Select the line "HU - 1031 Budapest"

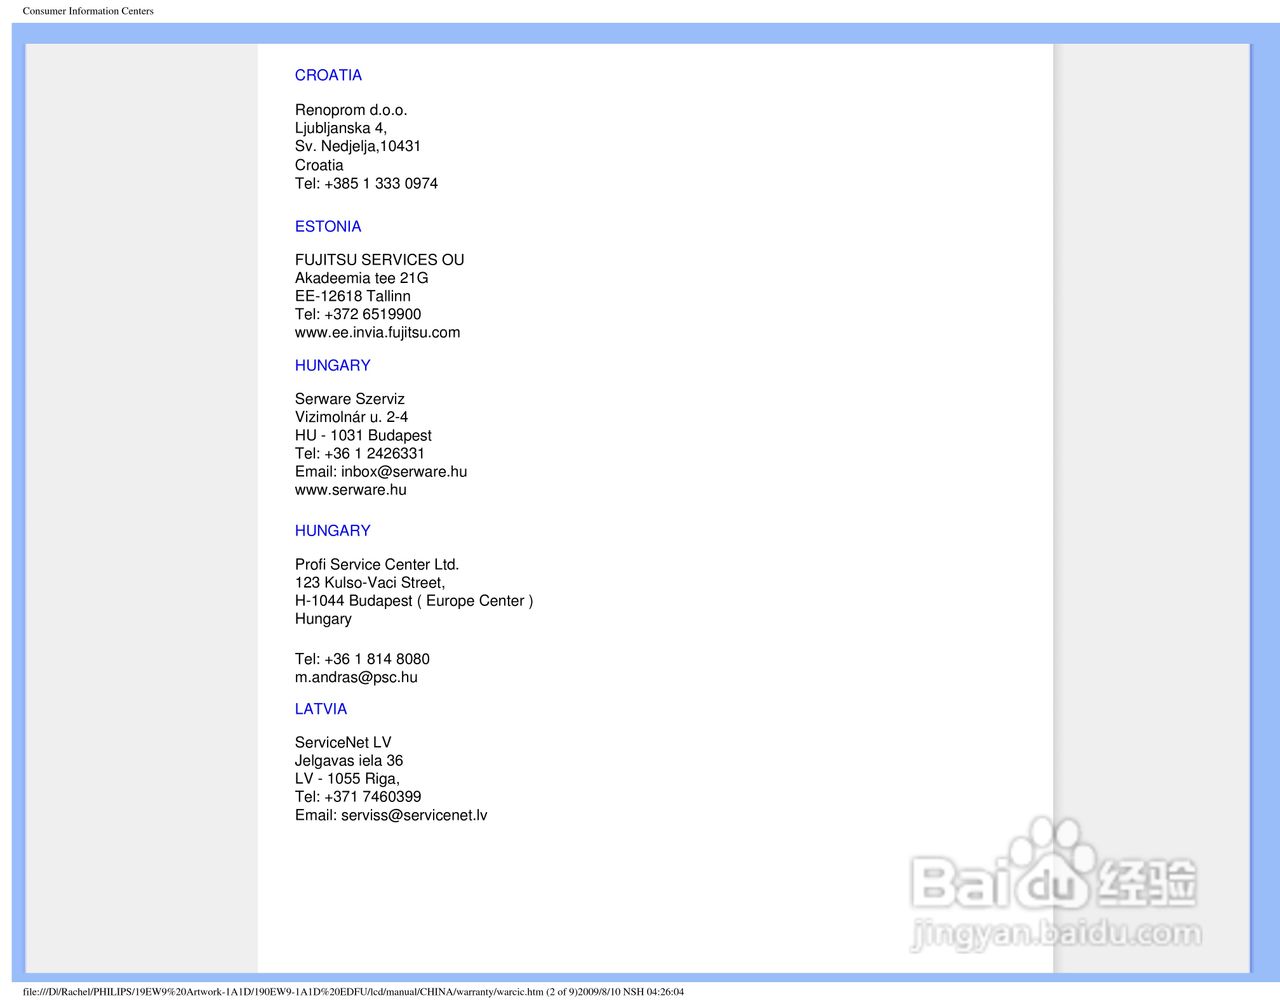click(363, 435)
